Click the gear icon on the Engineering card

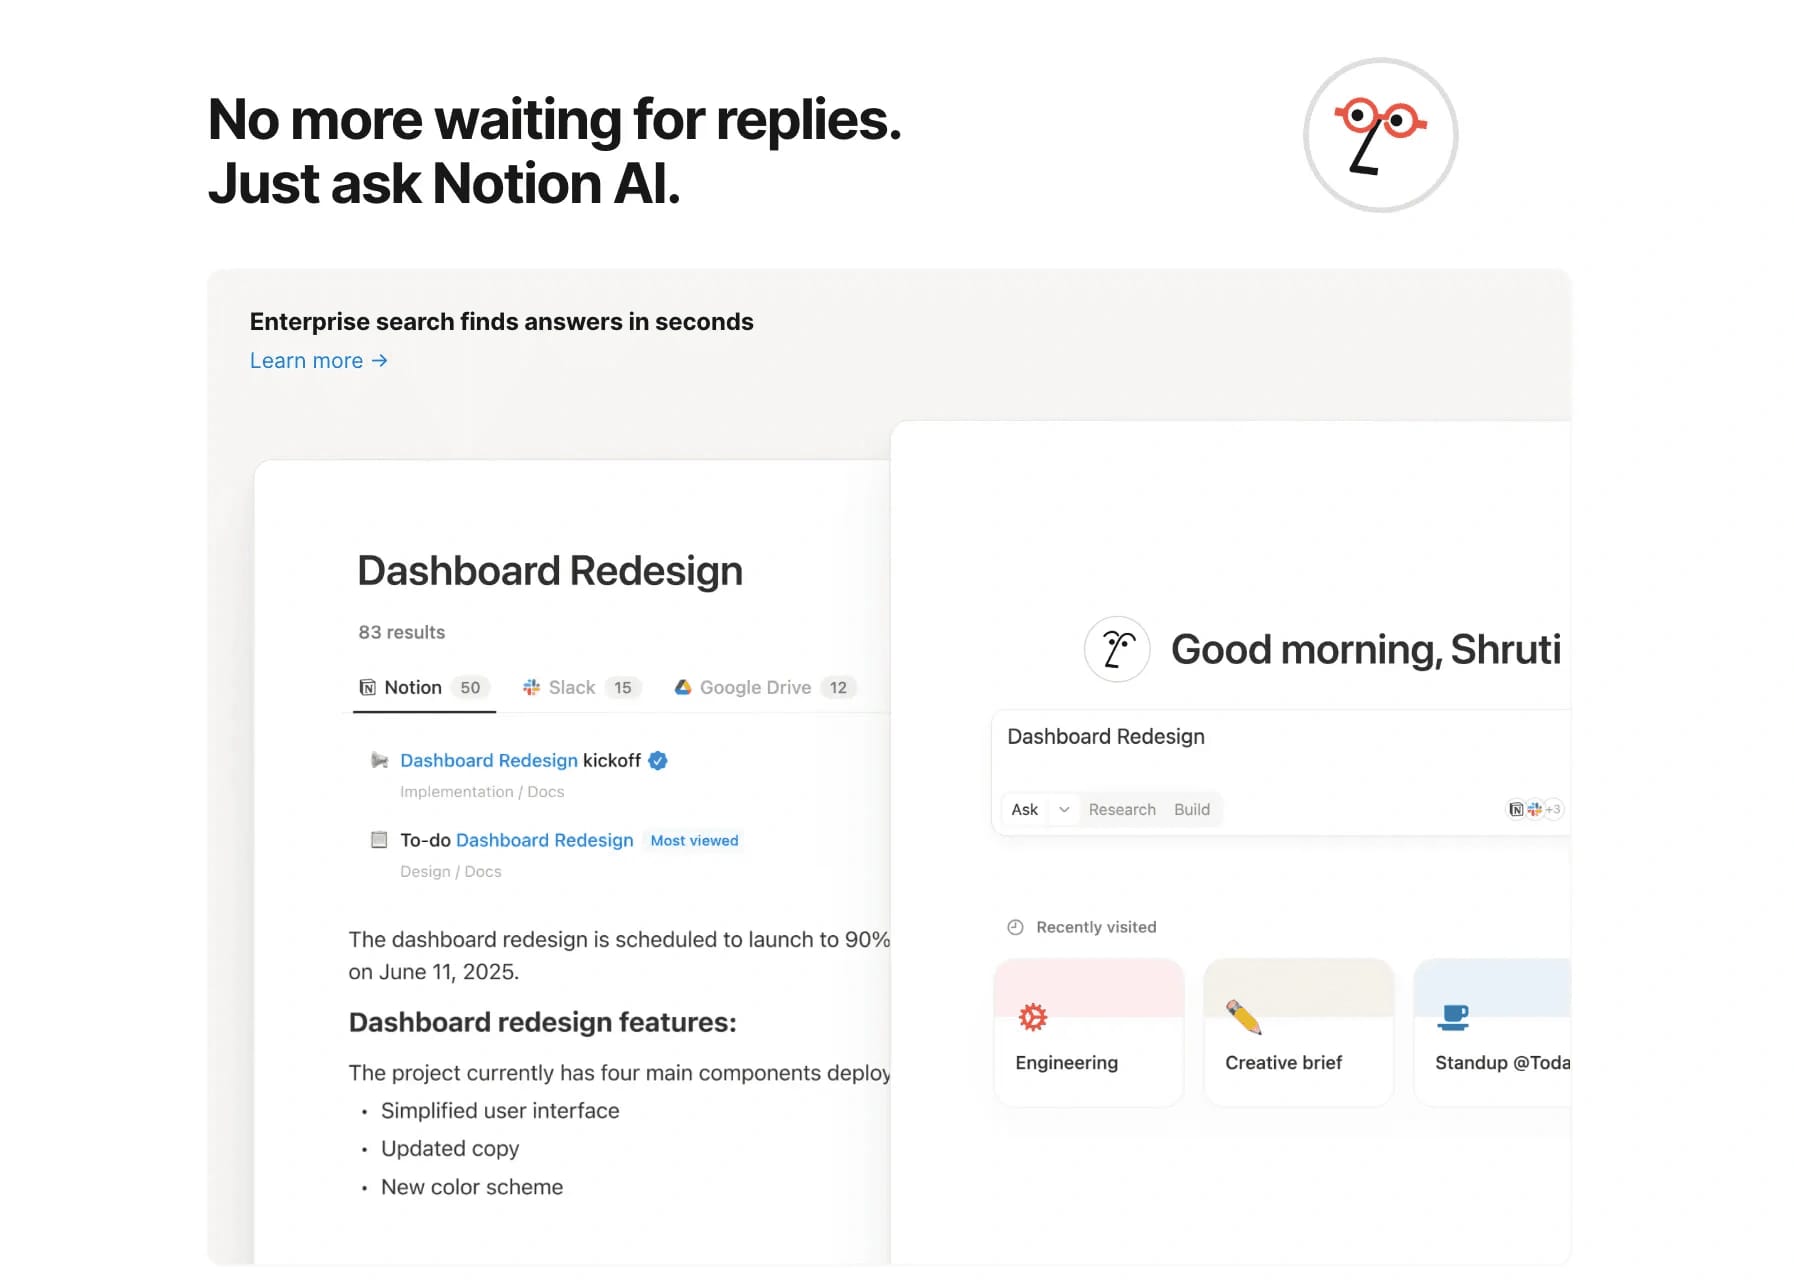(x=1033, y=1015)
